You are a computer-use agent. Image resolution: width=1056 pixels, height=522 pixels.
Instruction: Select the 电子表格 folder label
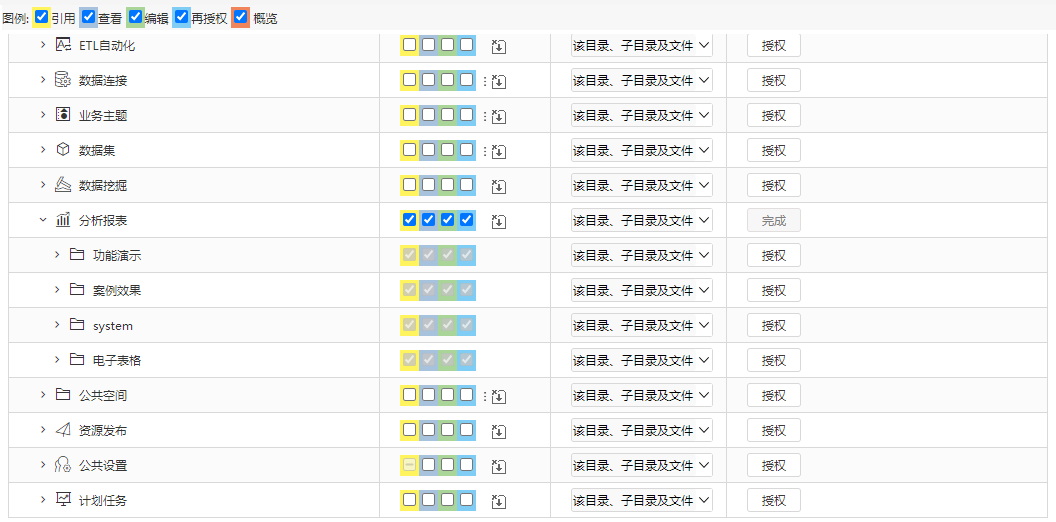point(117,361)
